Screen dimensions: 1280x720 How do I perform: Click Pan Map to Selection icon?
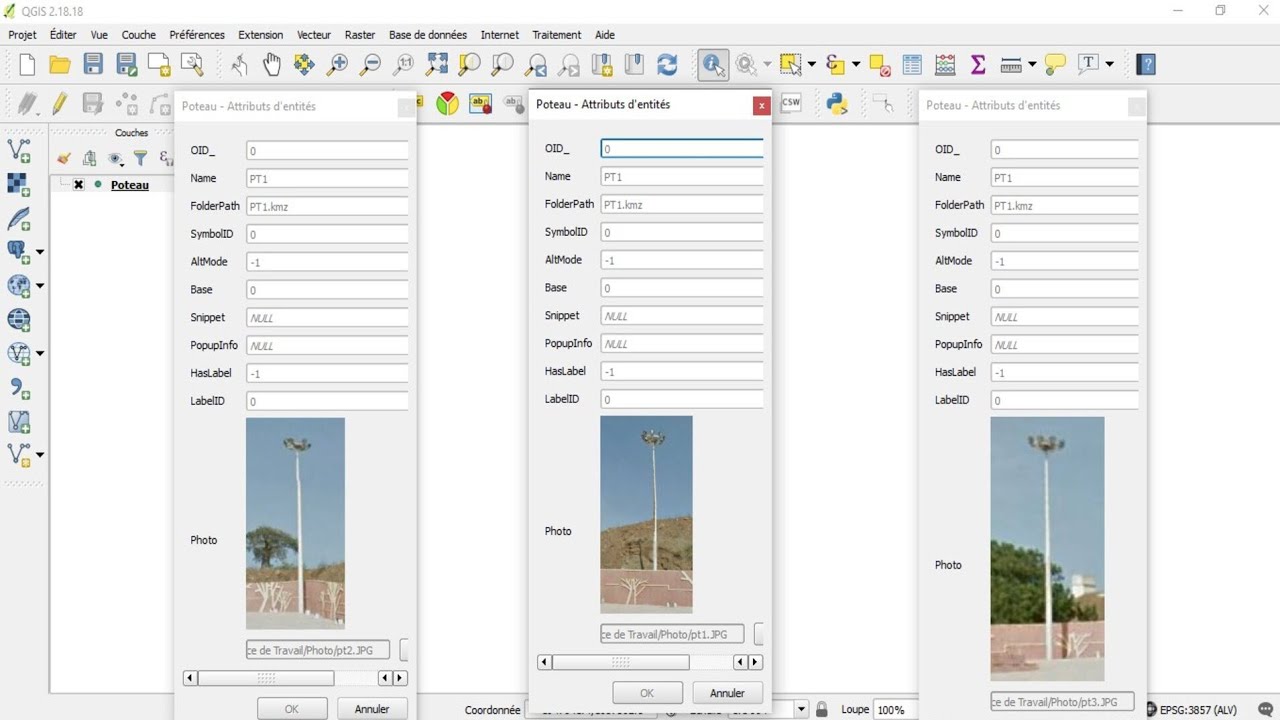tap(304, 65)
